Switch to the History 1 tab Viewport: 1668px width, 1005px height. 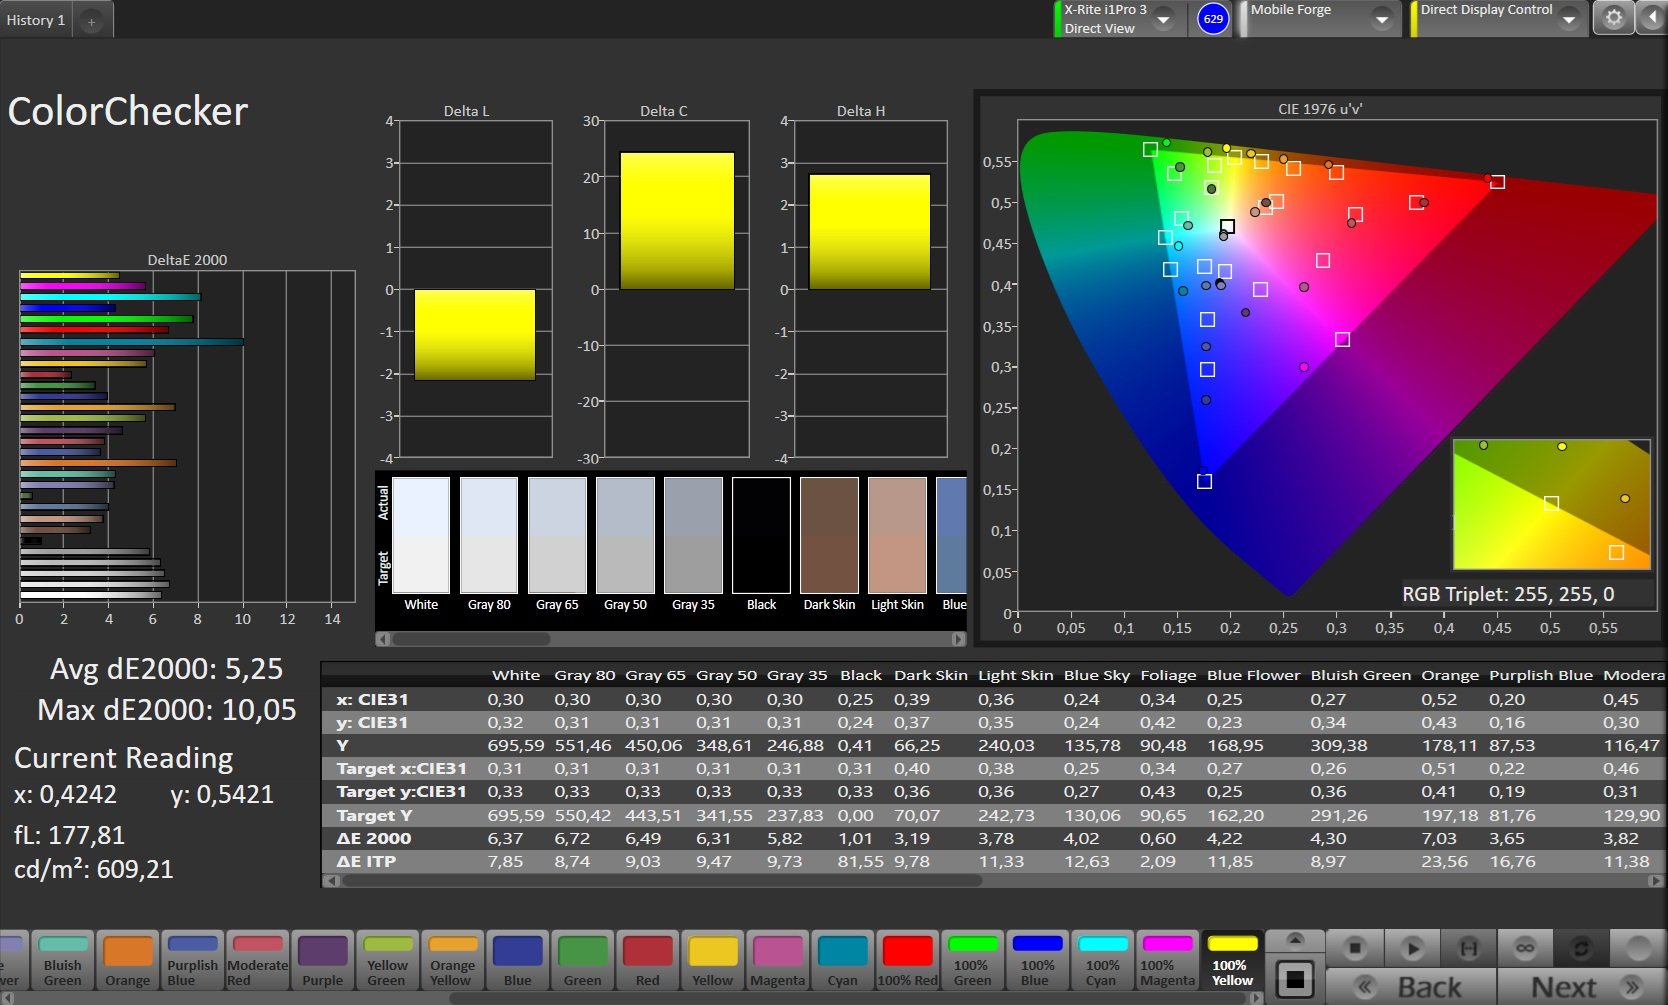pos(36,20)
